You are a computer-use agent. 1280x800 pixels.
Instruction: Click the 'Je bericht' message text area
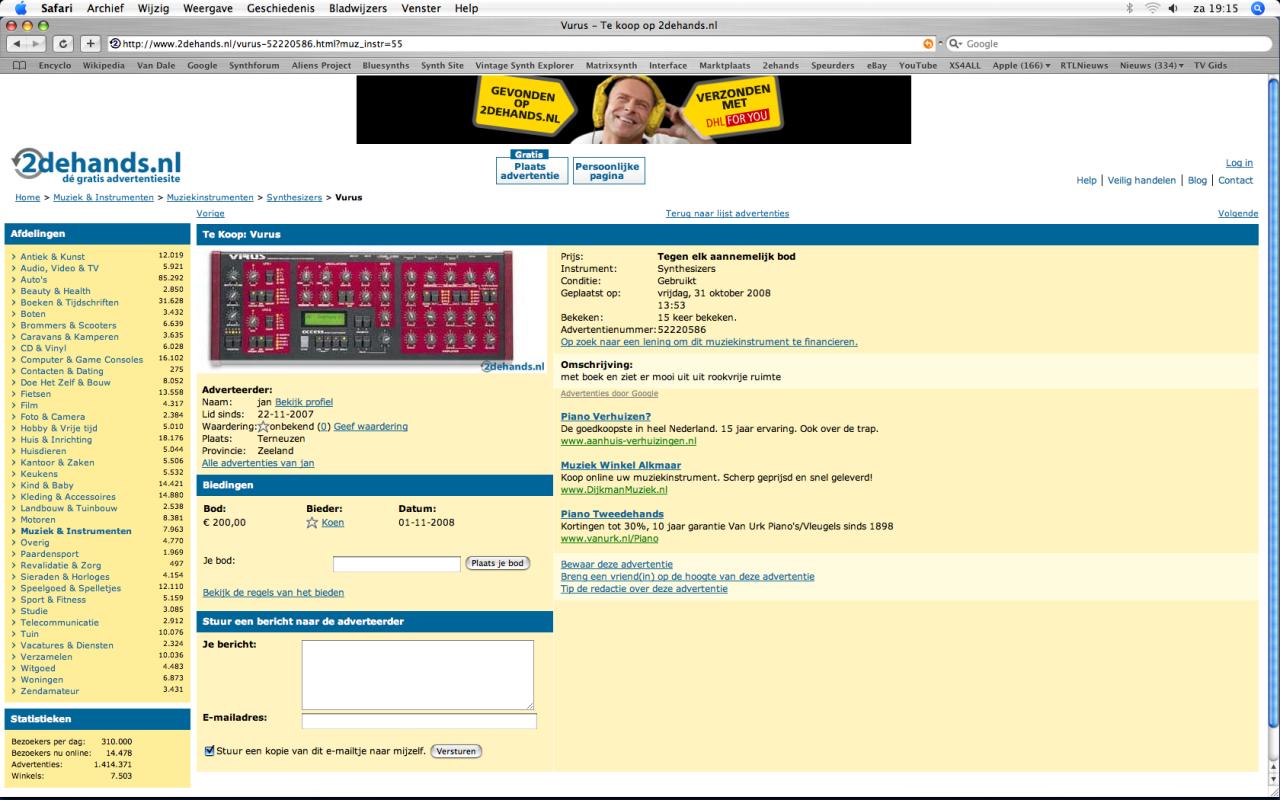click(x=418, y=675)
